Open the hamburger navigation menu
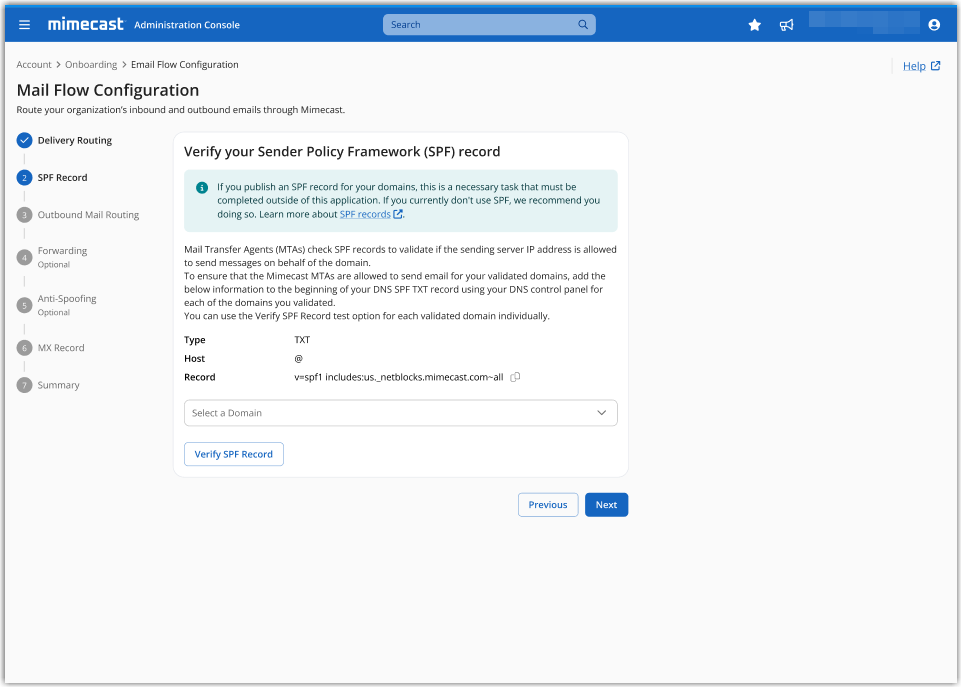Viewport: 962px width, 688px height. 24,24
